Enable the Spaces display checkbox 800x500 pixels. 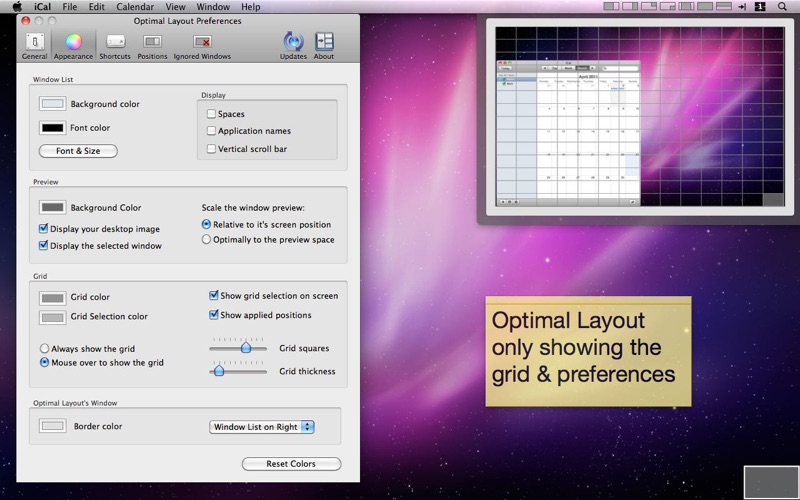point(211,114)
